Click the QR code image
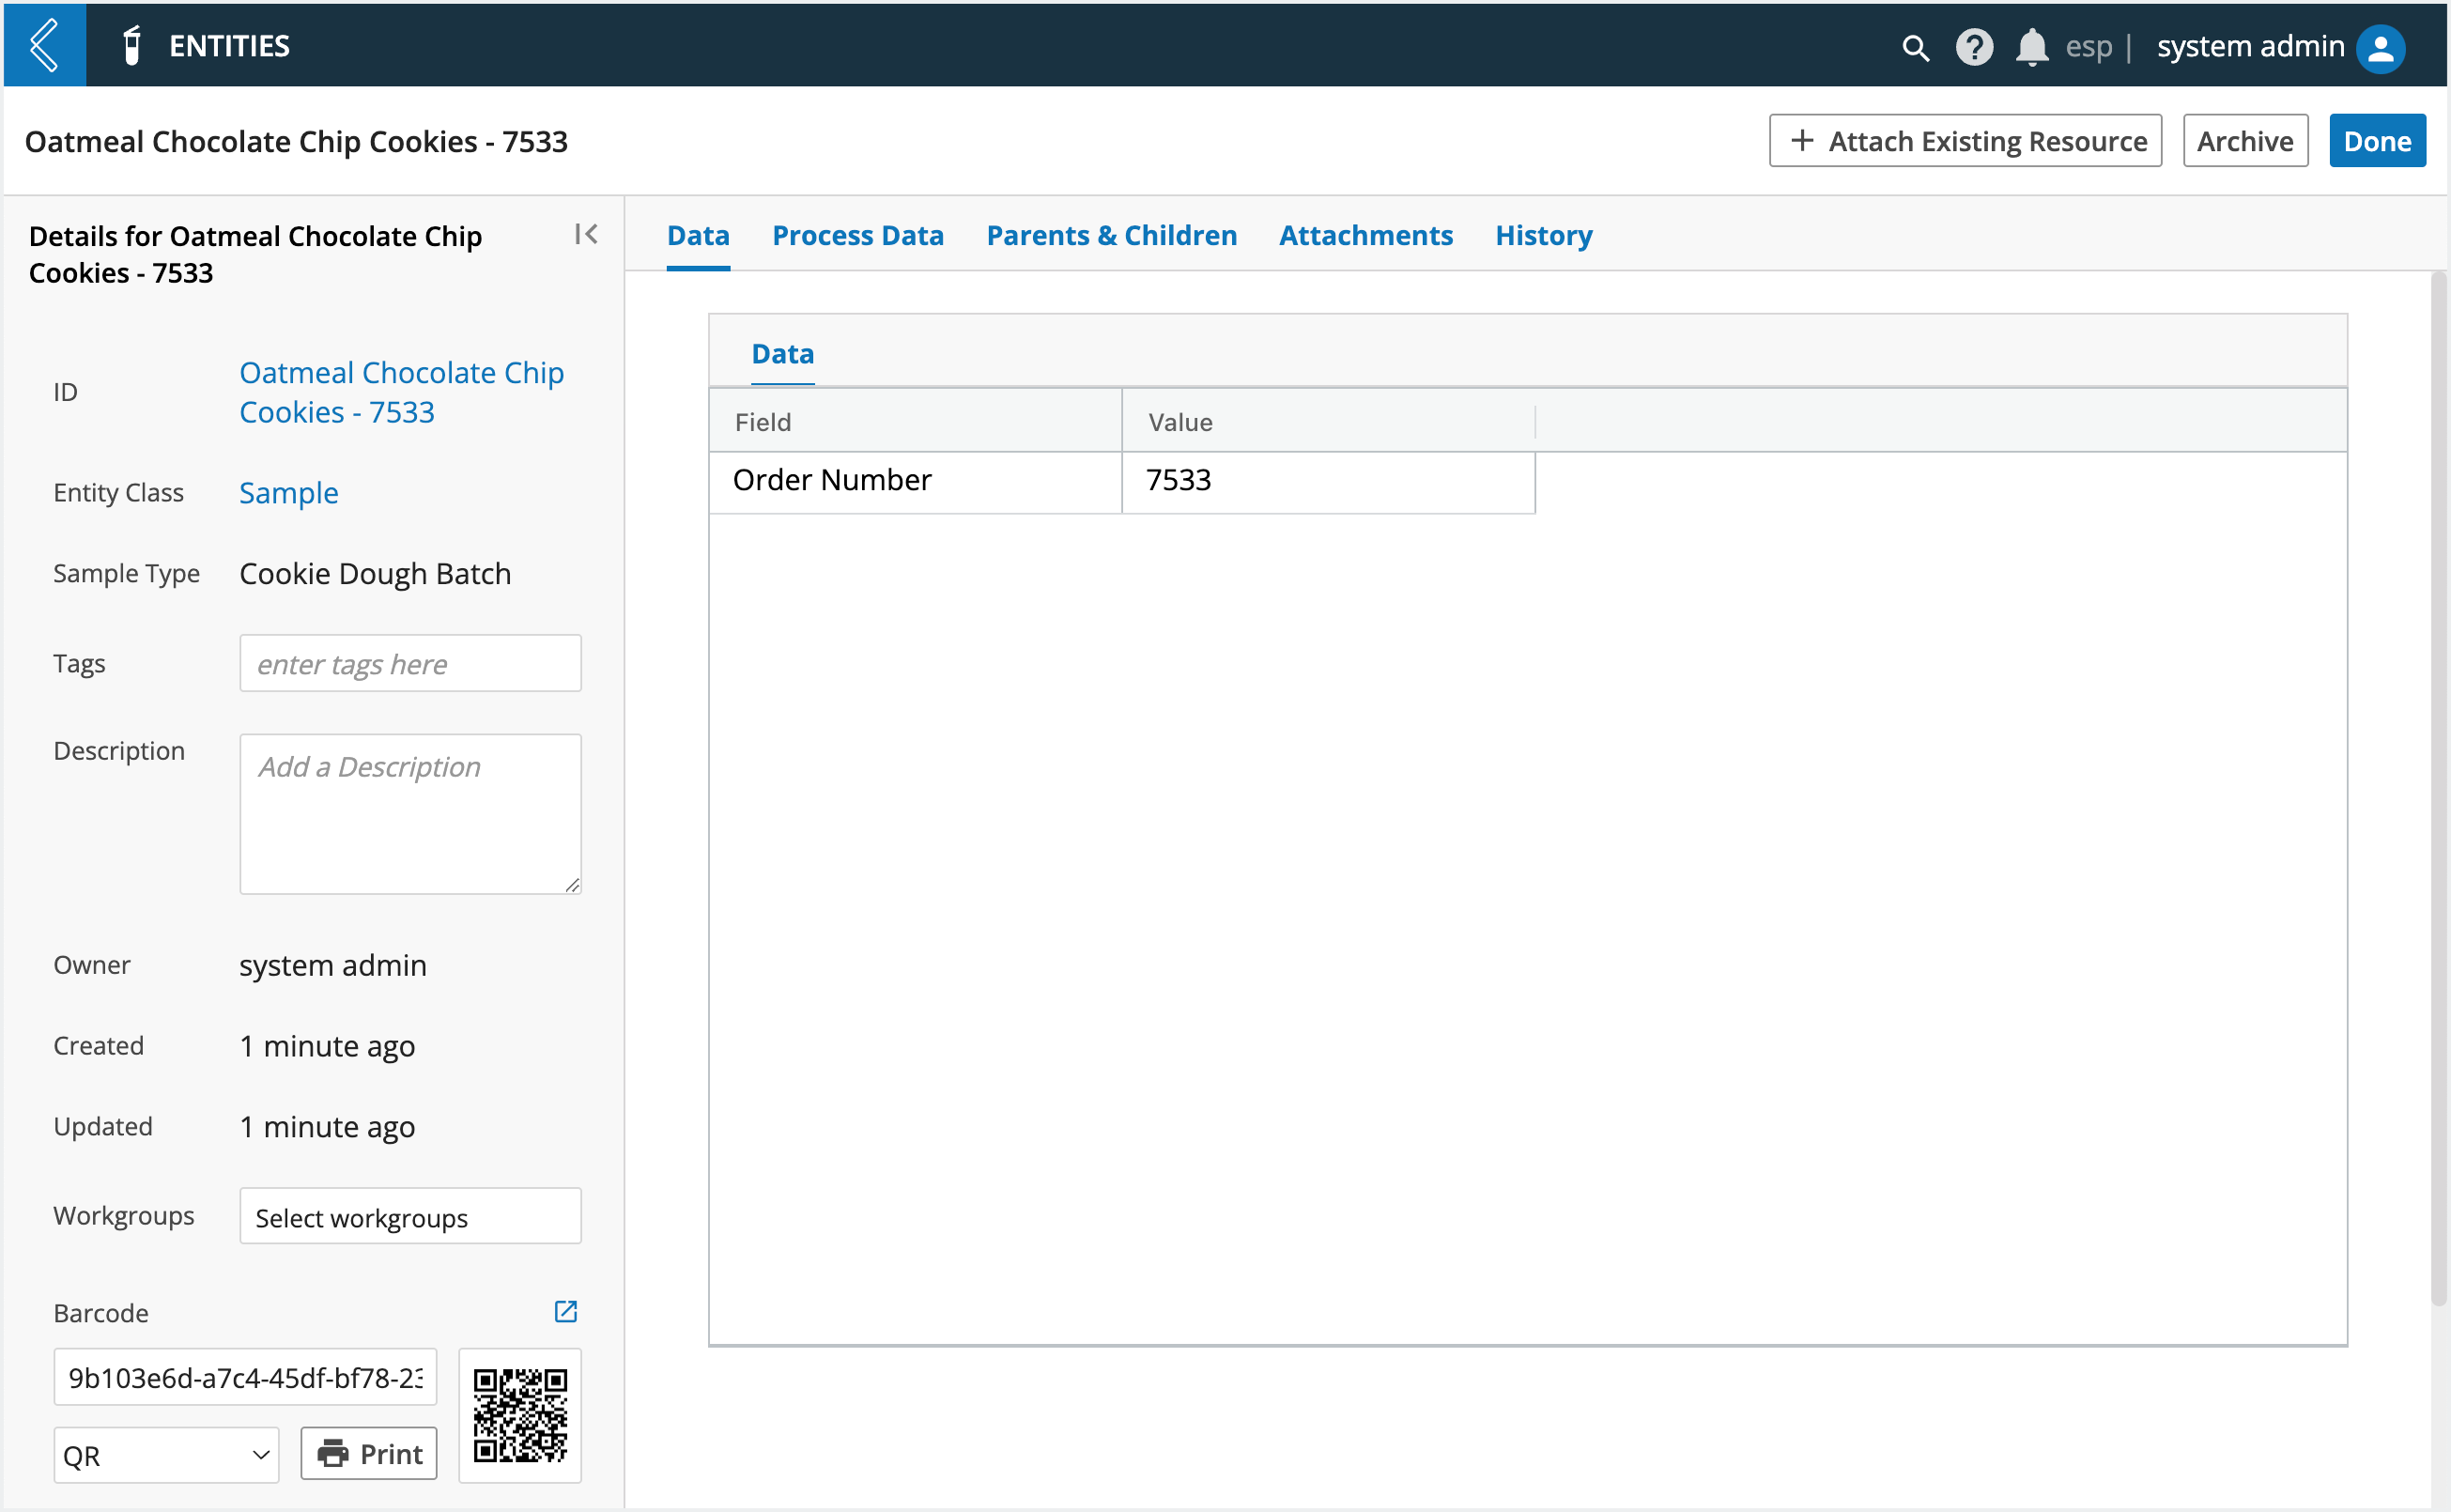The width and height of the screenshot is (2451, 1512). point(520,1415)
